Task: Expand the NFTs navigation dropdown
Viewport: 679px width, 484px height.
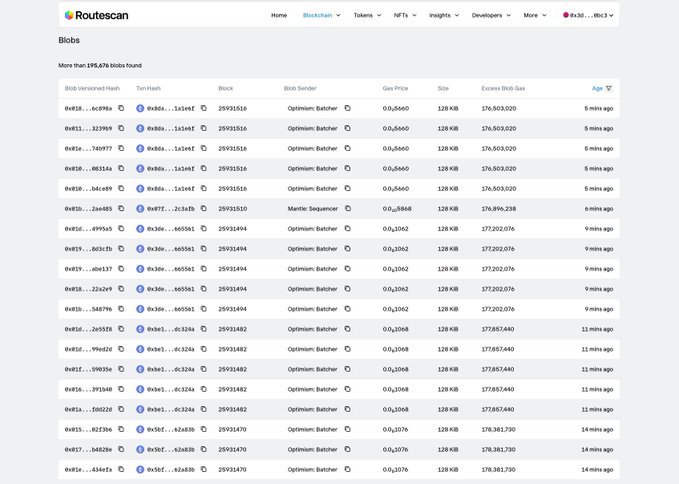Action: (405, 15)
